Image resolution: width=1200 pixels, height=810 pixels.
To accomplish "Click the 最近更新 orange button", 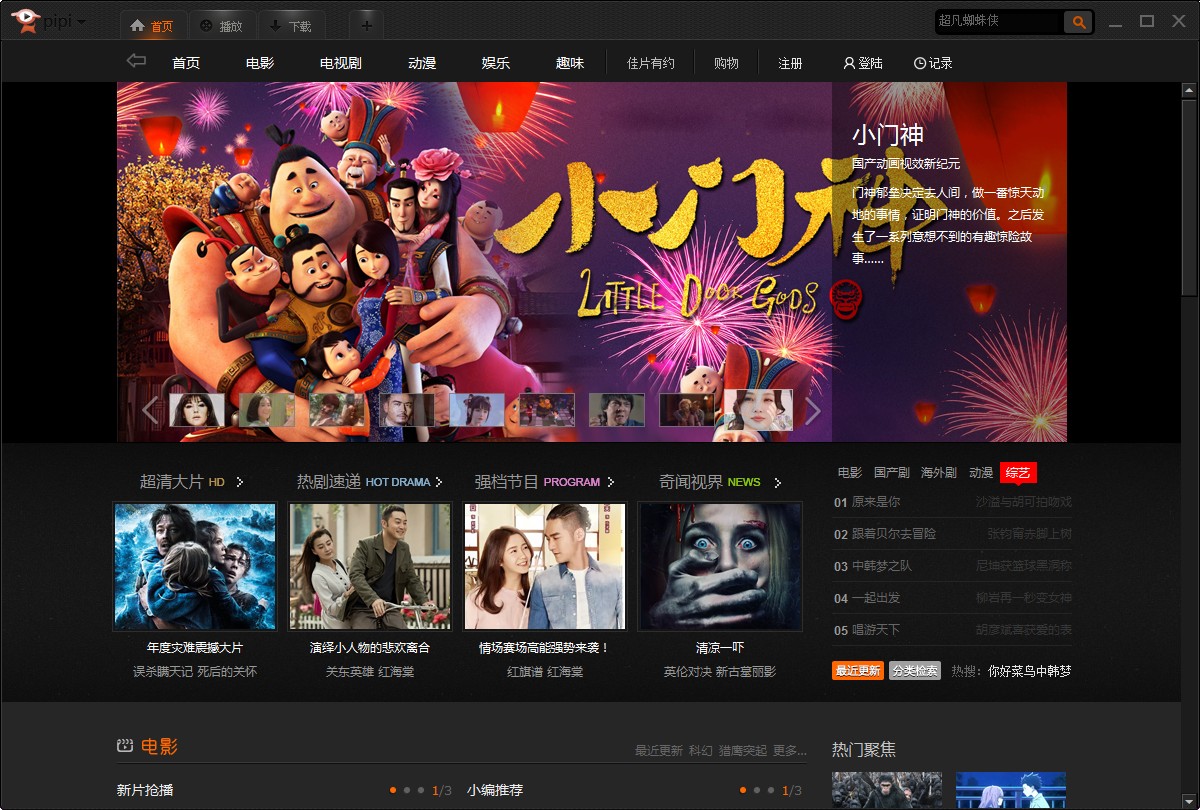I will click(857, 671).
